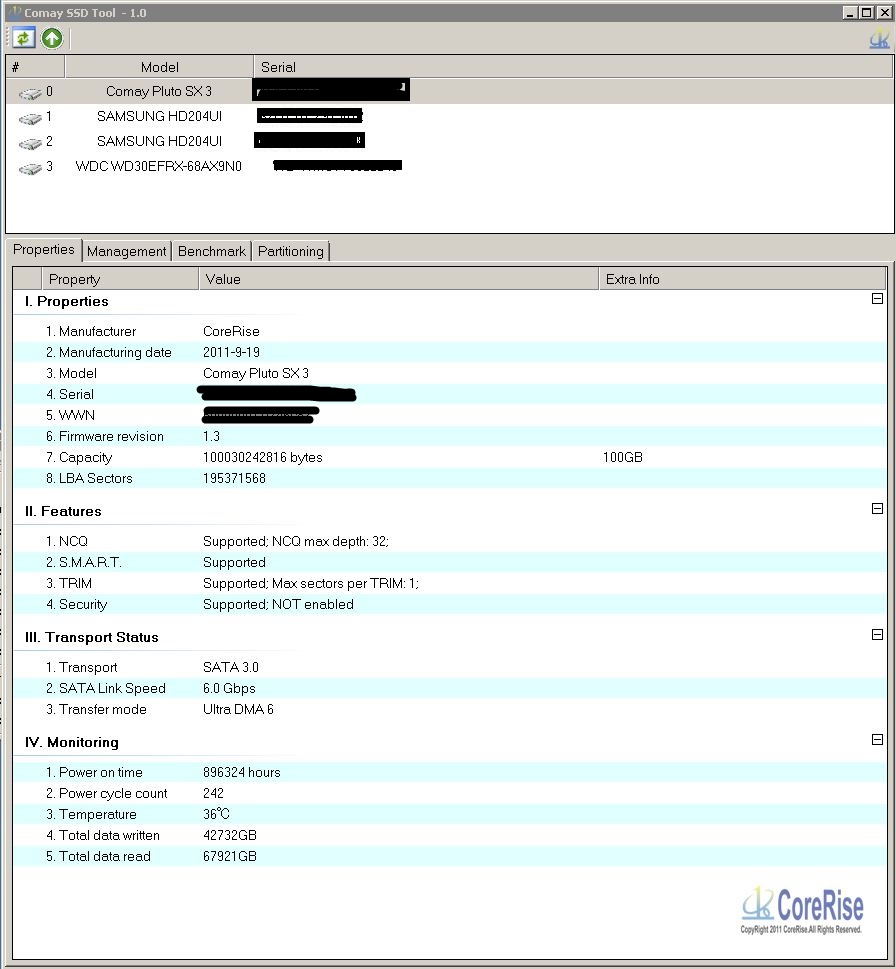
Task: Minimize the Comay SSD Tool window
Action: pyautogui.click(x=850, y=12)
